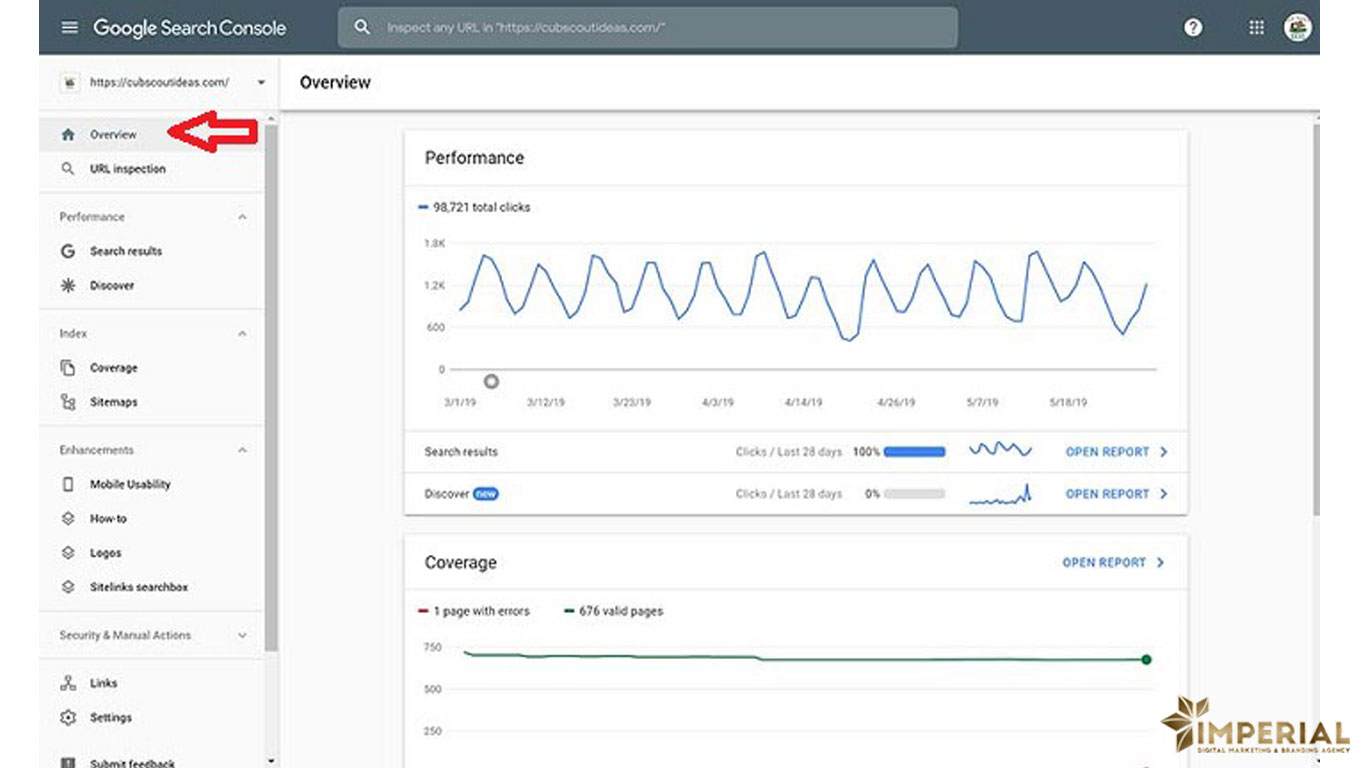The image size is (1366, 768).
Task: Open the hamburger main menu
Action: (x=69, y=28)
